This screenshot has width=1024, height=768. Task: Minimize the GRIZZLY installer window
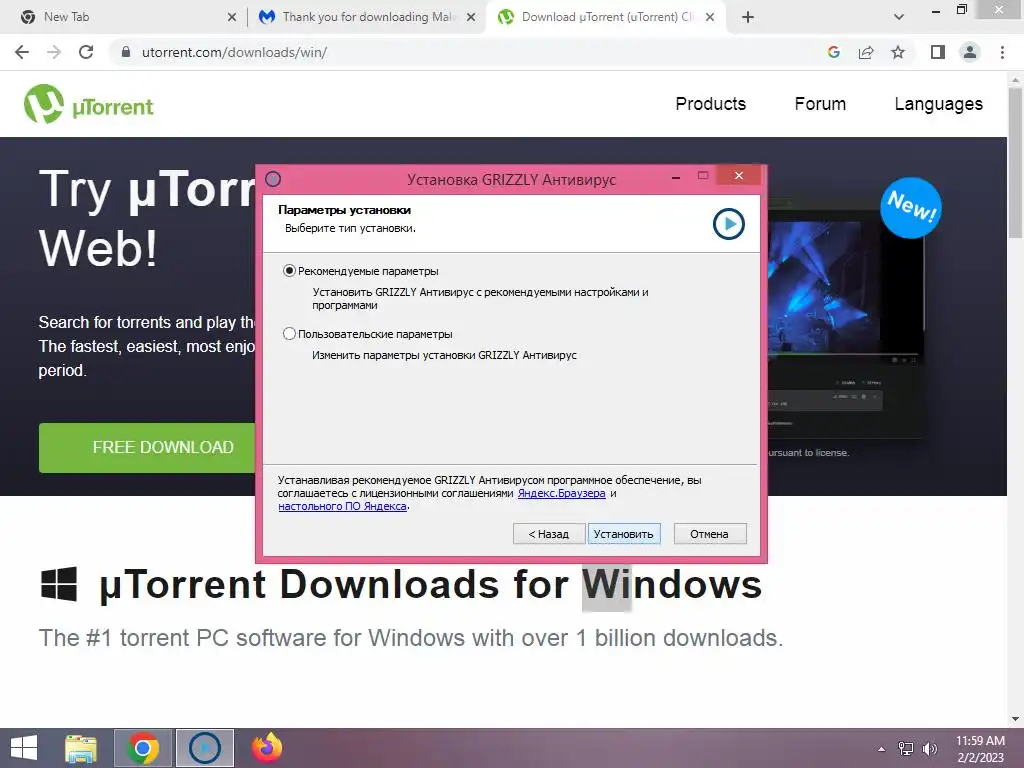[x=677, y=176]
